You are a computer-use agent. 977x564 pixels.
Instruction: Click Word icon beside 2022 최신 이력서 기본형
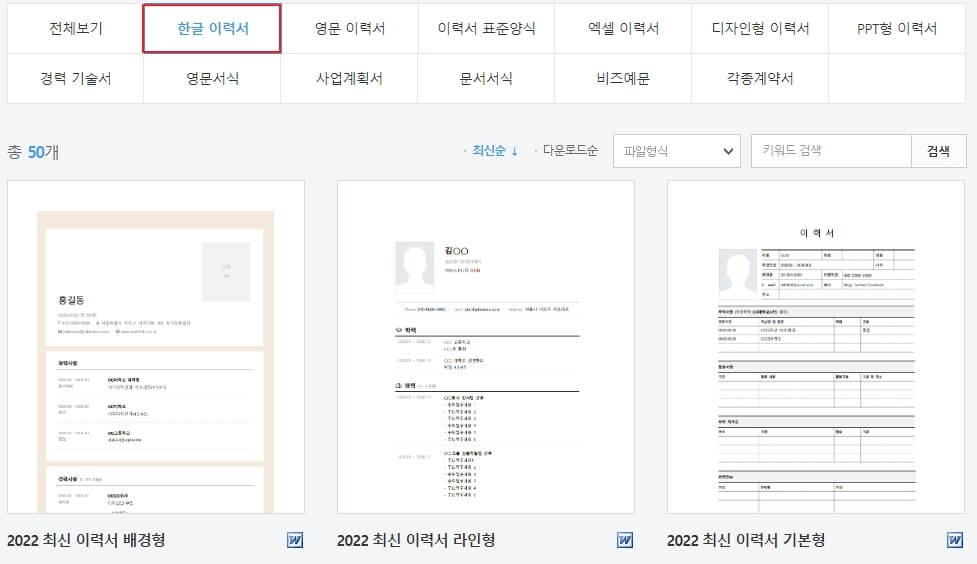point(955,540)
